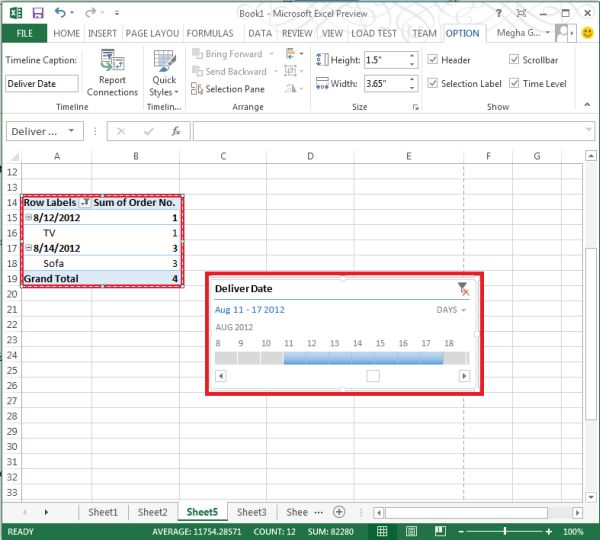
Task: Click the user account picture icon
Action: click(561, 33)
